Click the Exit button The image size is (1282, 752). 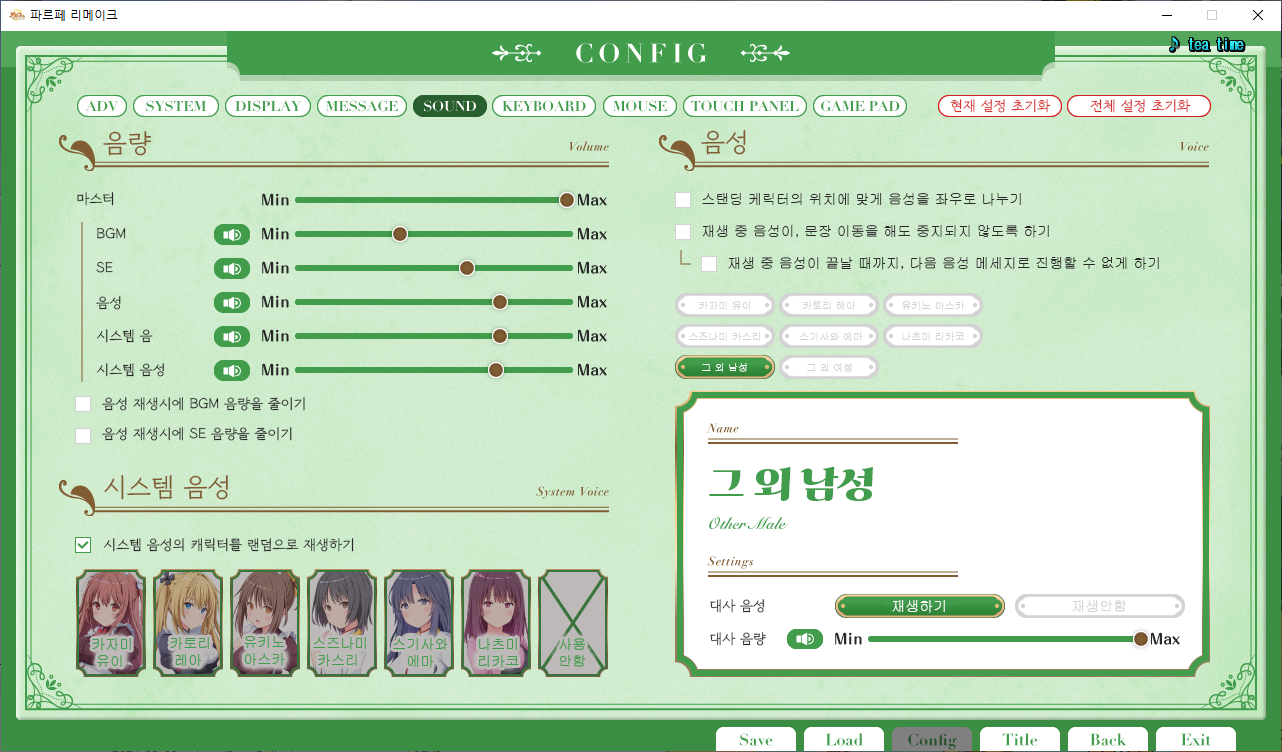click(x=1196, y=740)
